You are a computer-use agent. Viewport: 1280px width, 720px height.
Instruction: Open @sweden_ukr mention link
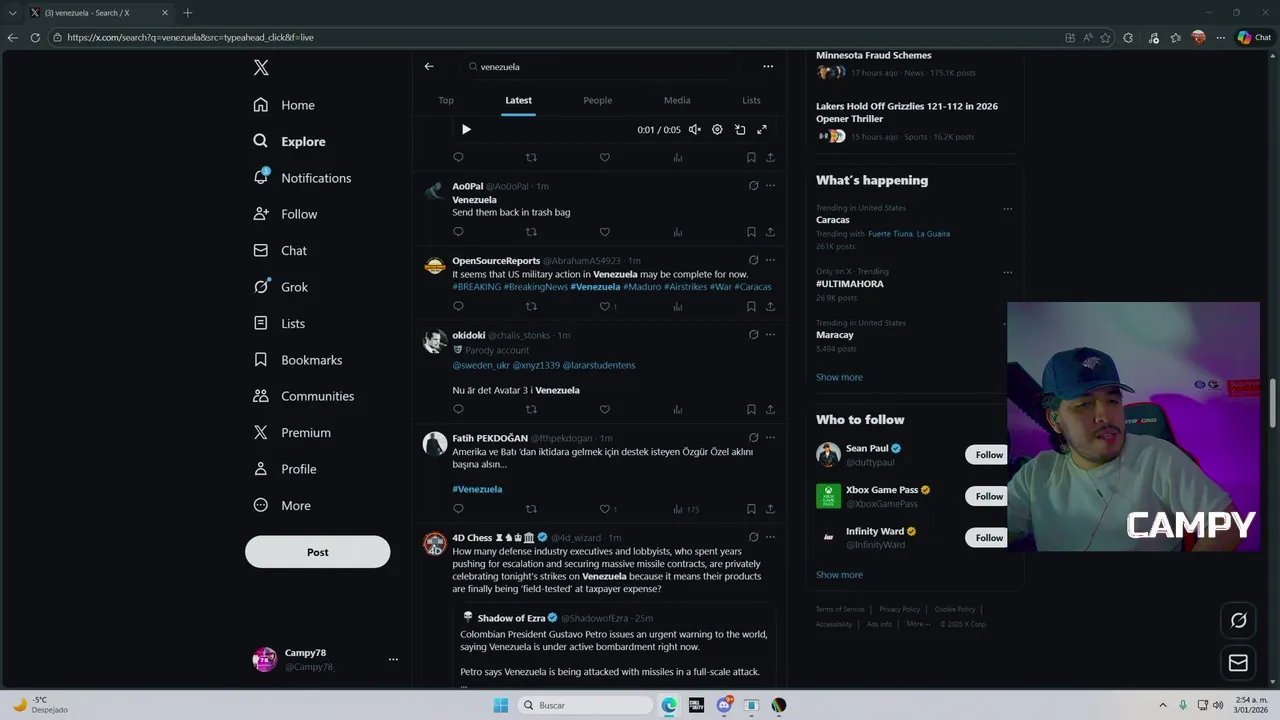click(481, 365)
